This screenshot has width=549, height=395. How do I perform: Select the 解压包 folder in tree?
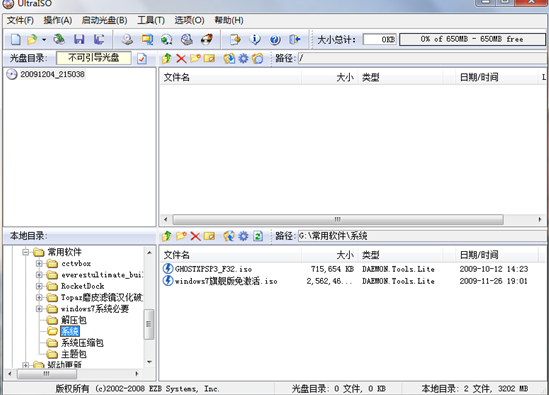(74, 320)
